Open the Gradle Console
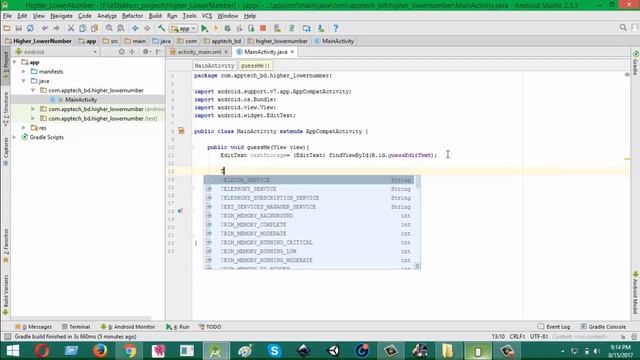Viewport: 640px width, 360px height. point(603,327)
